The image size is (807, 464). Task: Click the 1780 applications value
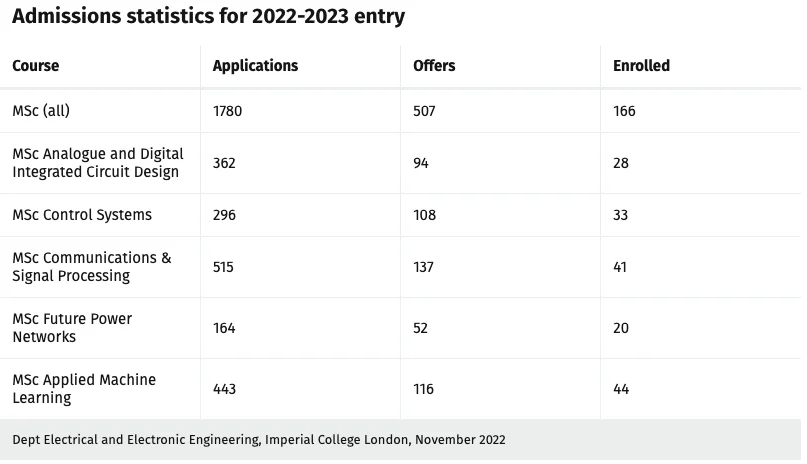(227, 111)
